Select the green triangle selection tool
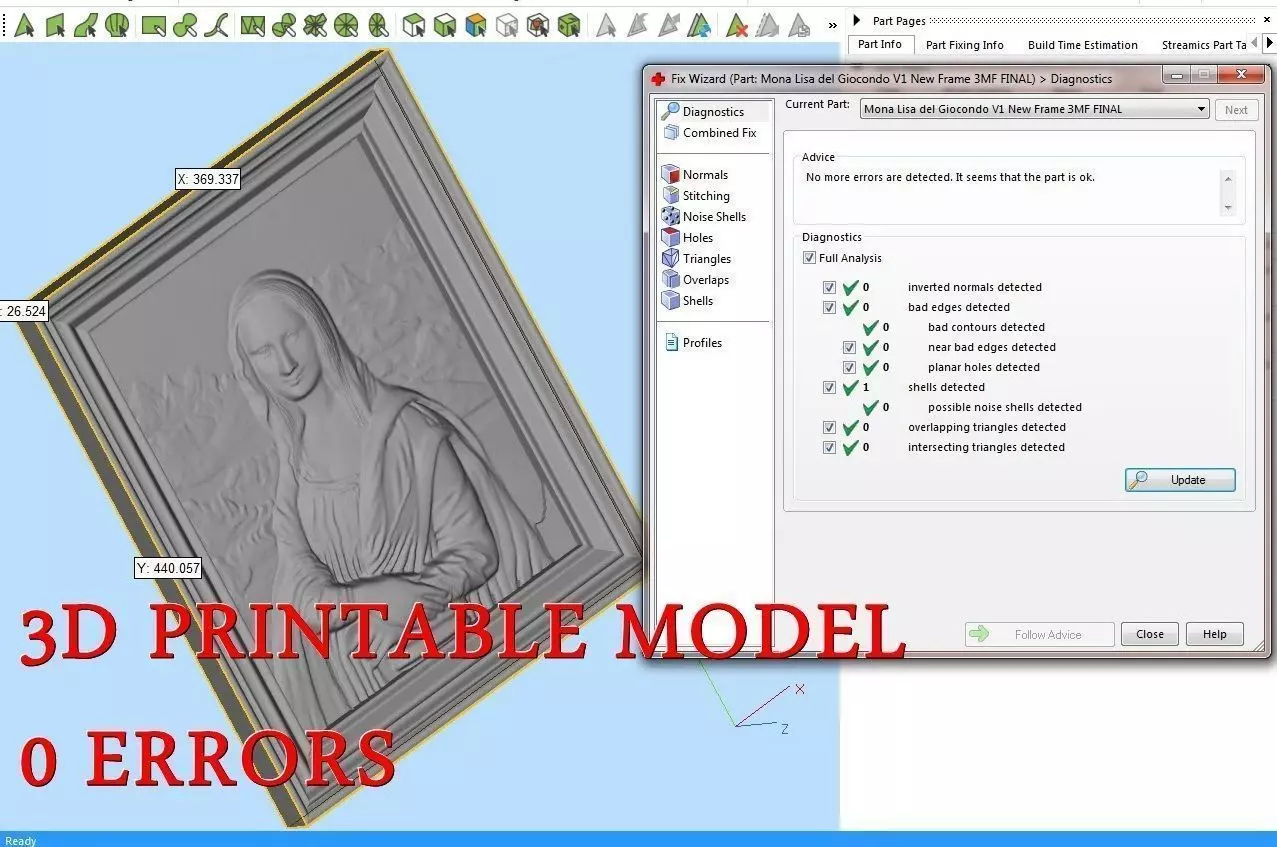The image size is (1277, 847). click(24, 25)
